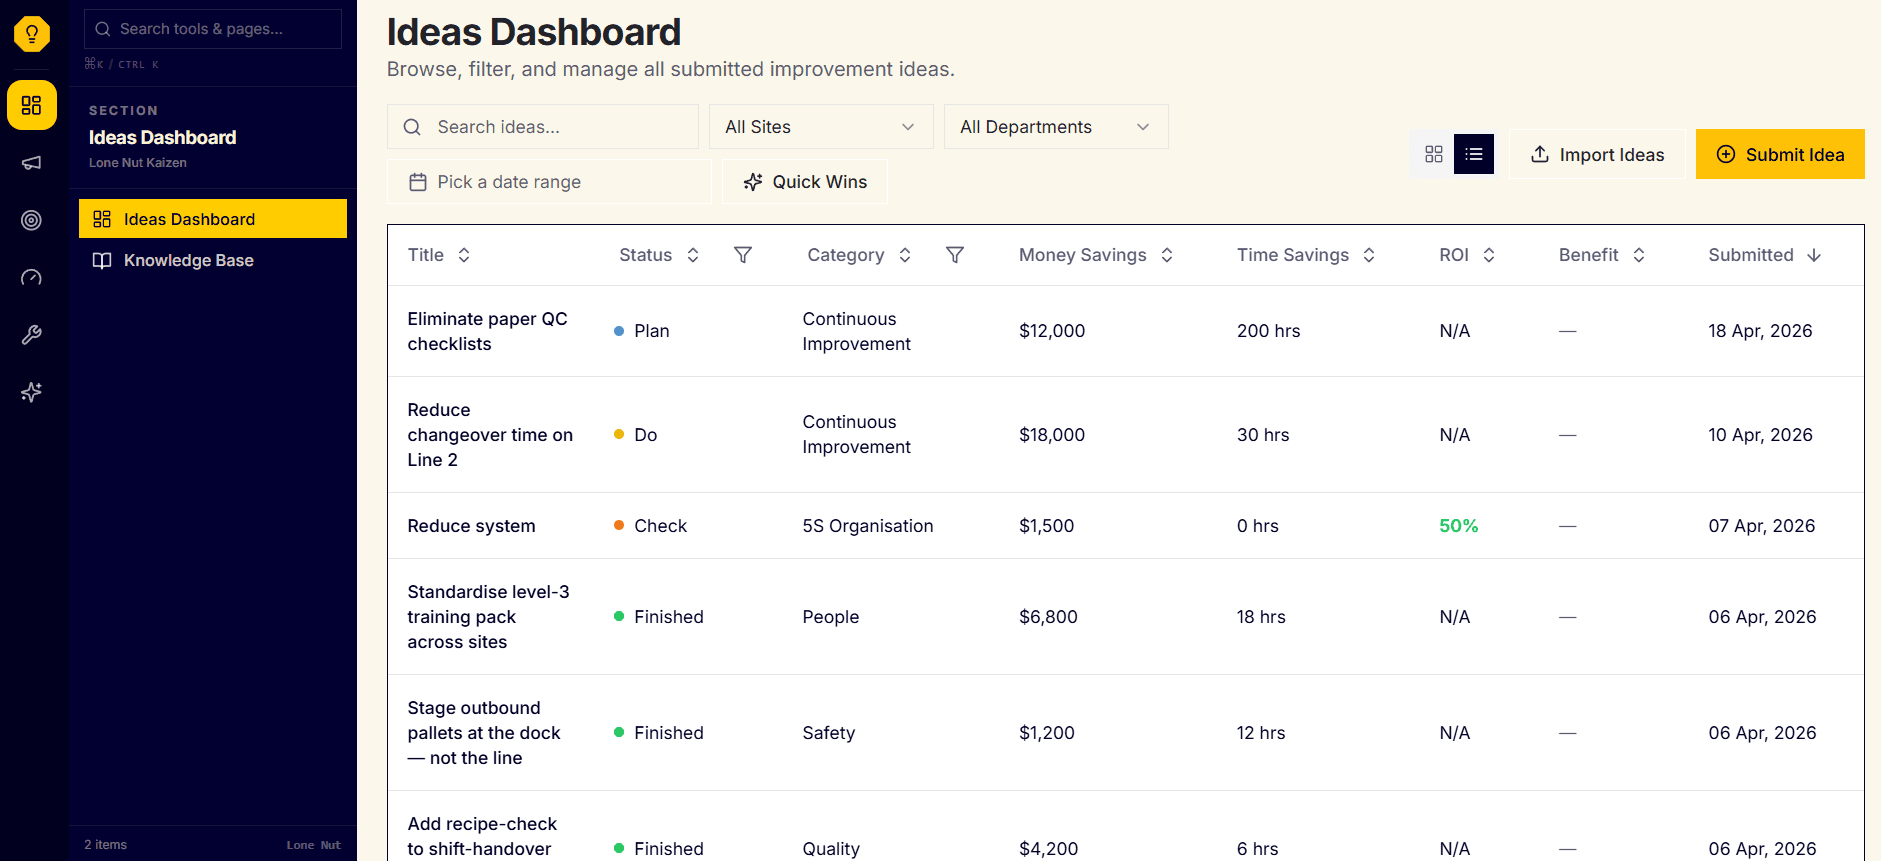1881x861 pixels.
Task: Open the wrench tools rail icon
Action: coord(32,335)
